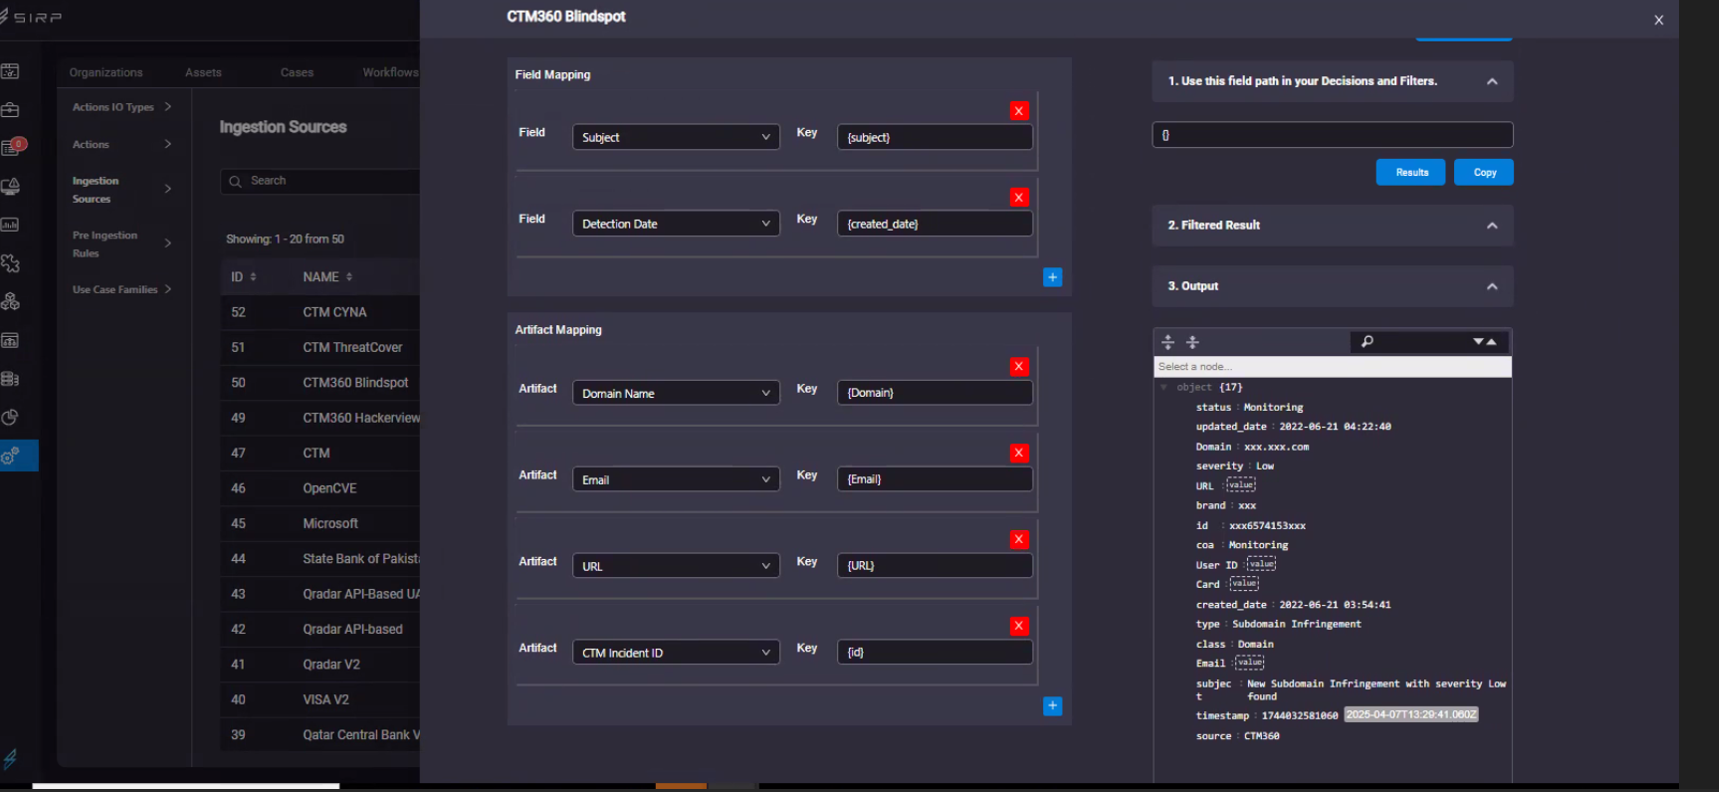Open the Email artifact dropdown

point(676,480)
